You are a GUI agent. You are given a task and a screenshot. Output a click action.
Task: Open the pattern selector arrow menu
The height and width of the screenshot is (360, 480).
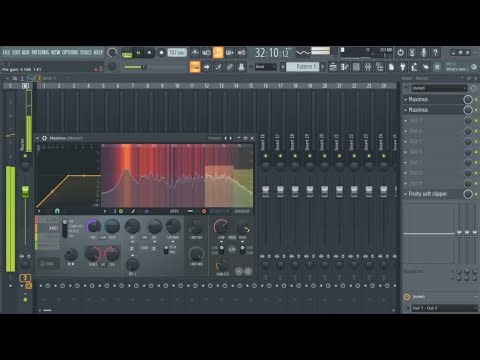(283, 67)
